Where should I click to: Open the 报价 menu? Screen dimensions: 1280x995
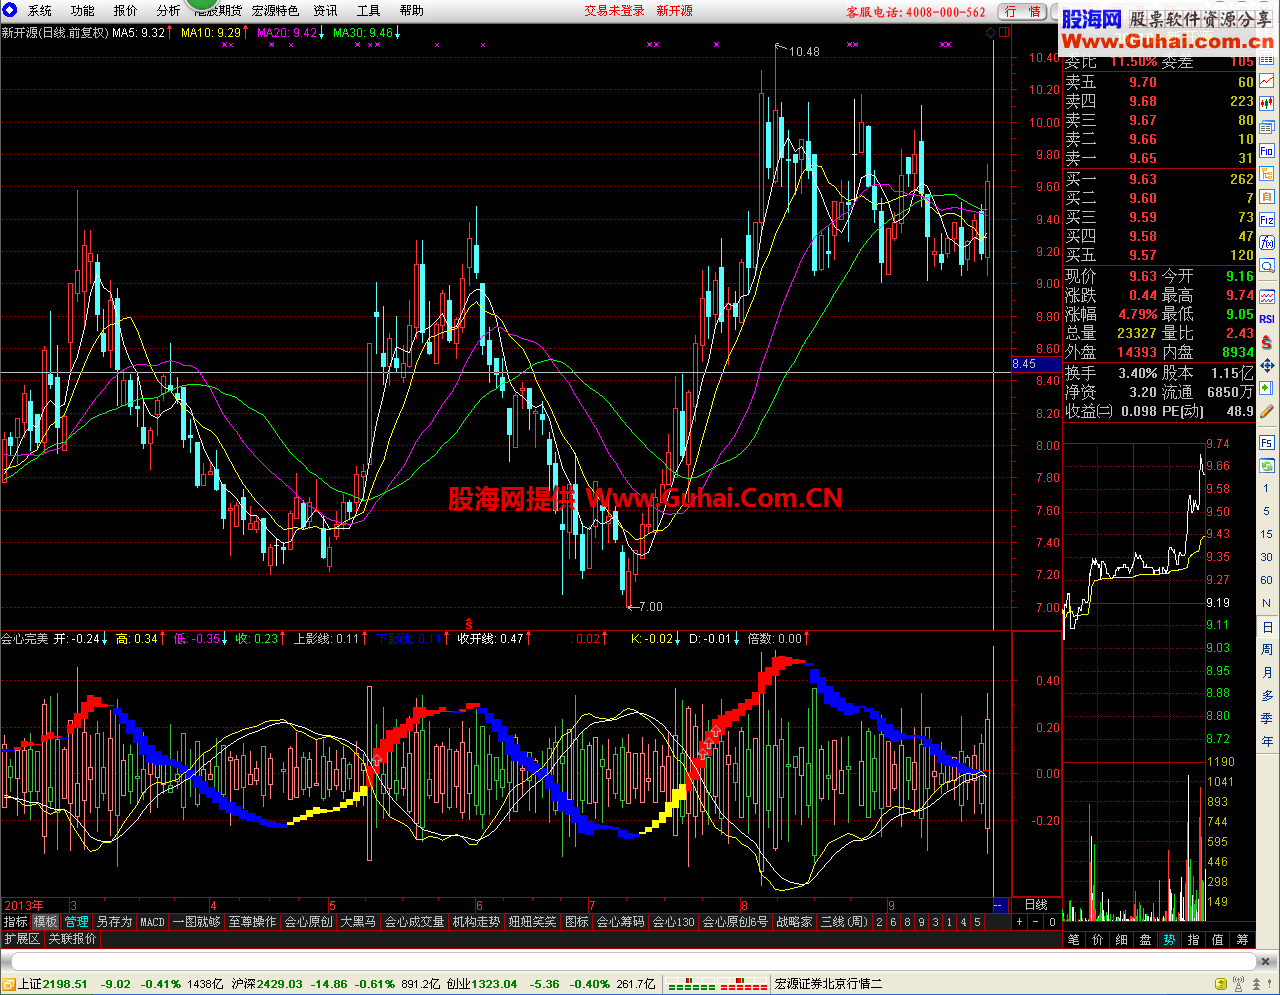tap(126, 11)
